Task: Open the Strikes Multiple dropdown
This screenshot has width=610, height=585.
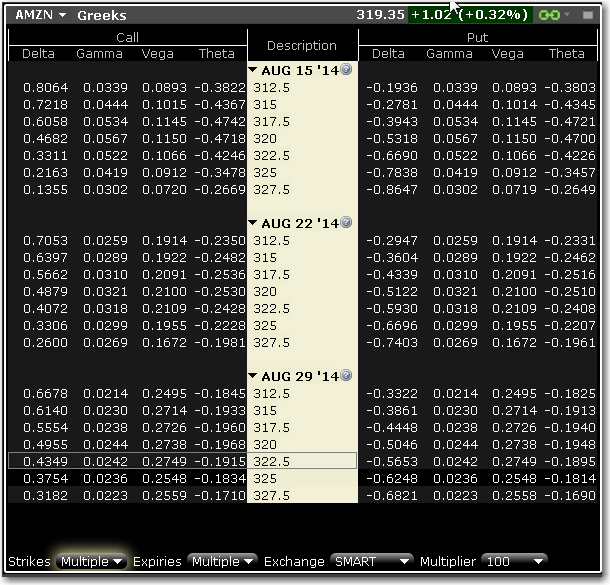Action: tap(90, 561)
